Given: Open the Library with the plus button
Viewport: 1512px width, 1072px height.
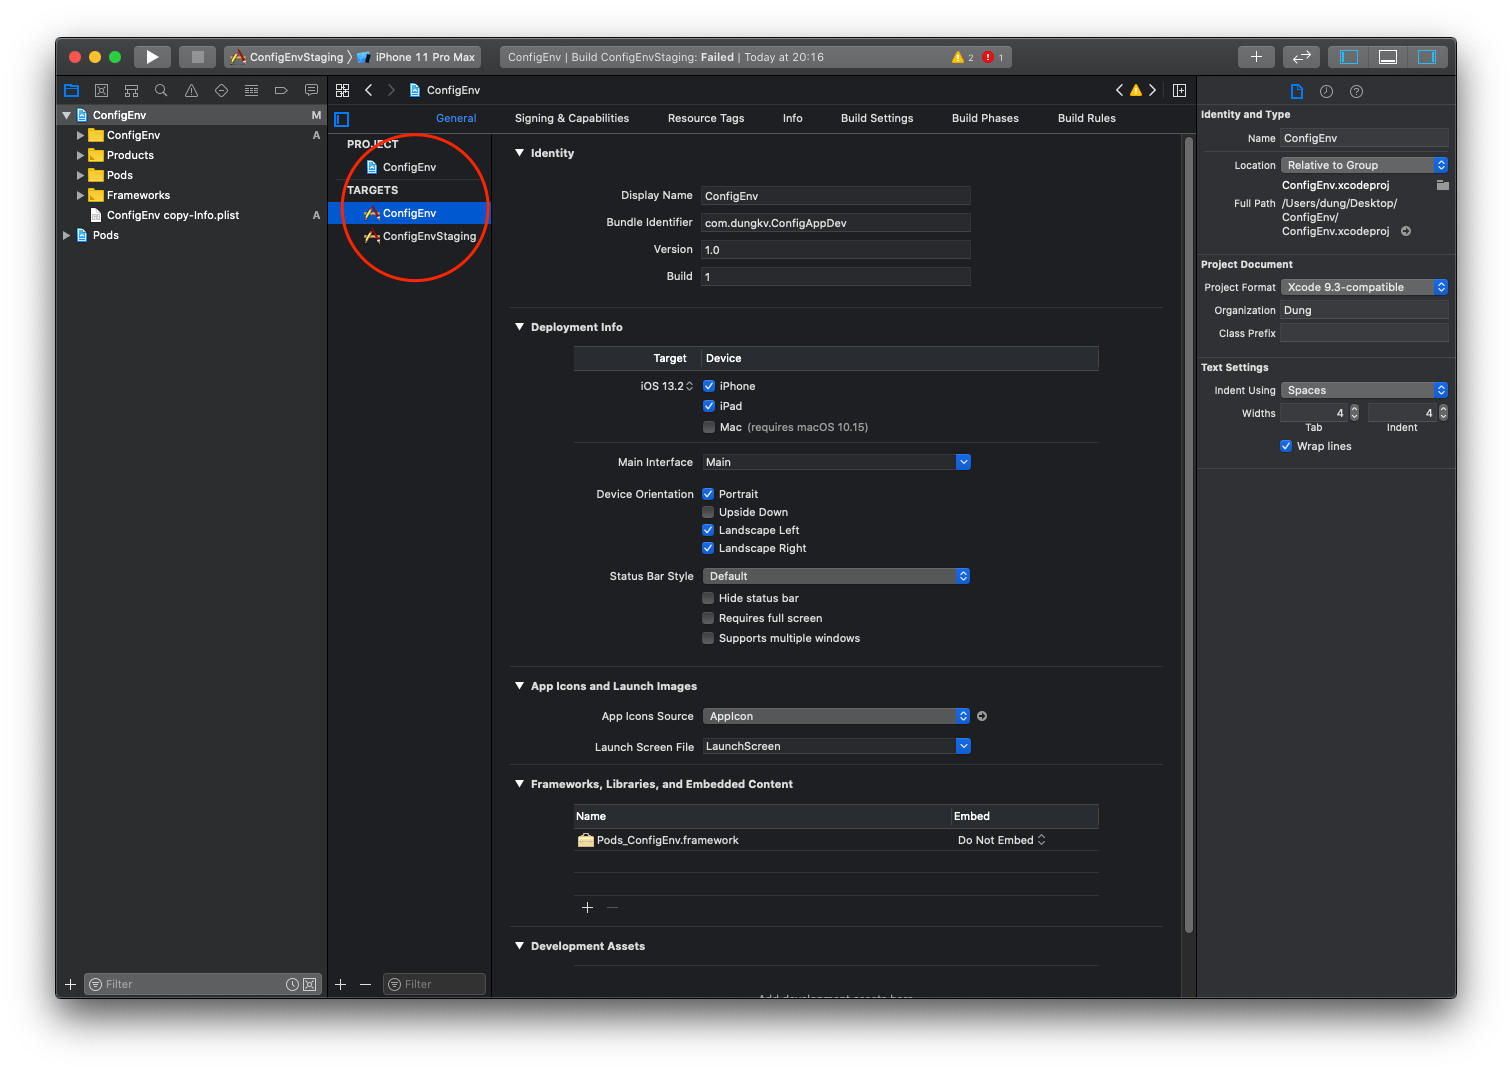Looking at the screenshot, I should point(1256,57).
